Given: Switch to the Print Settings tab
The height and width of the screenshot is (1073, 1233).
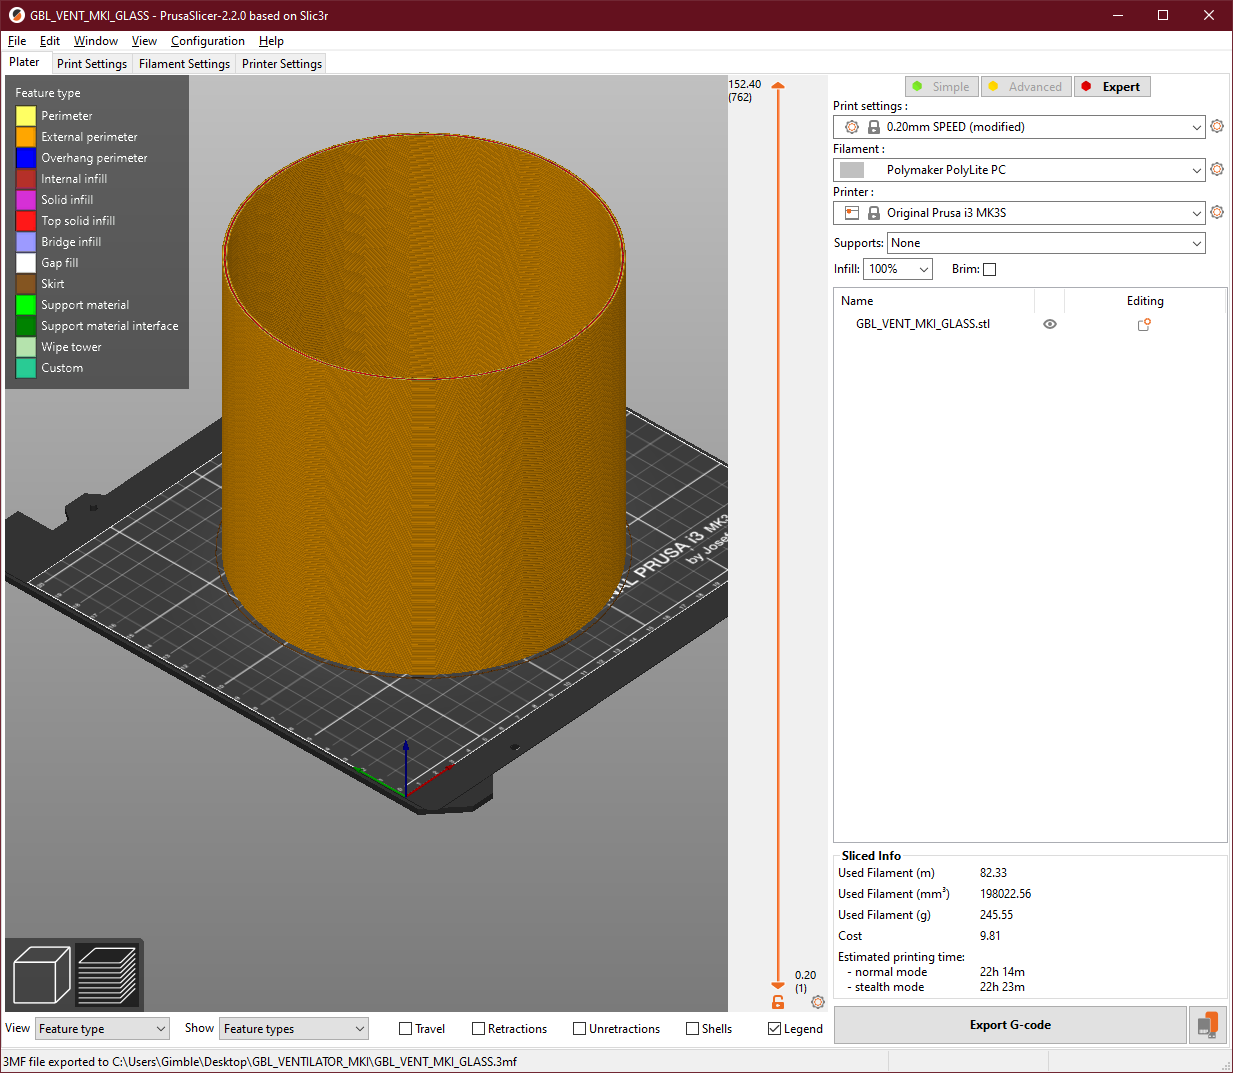Looking at the screenshot, I should click(x=92, y=64).
